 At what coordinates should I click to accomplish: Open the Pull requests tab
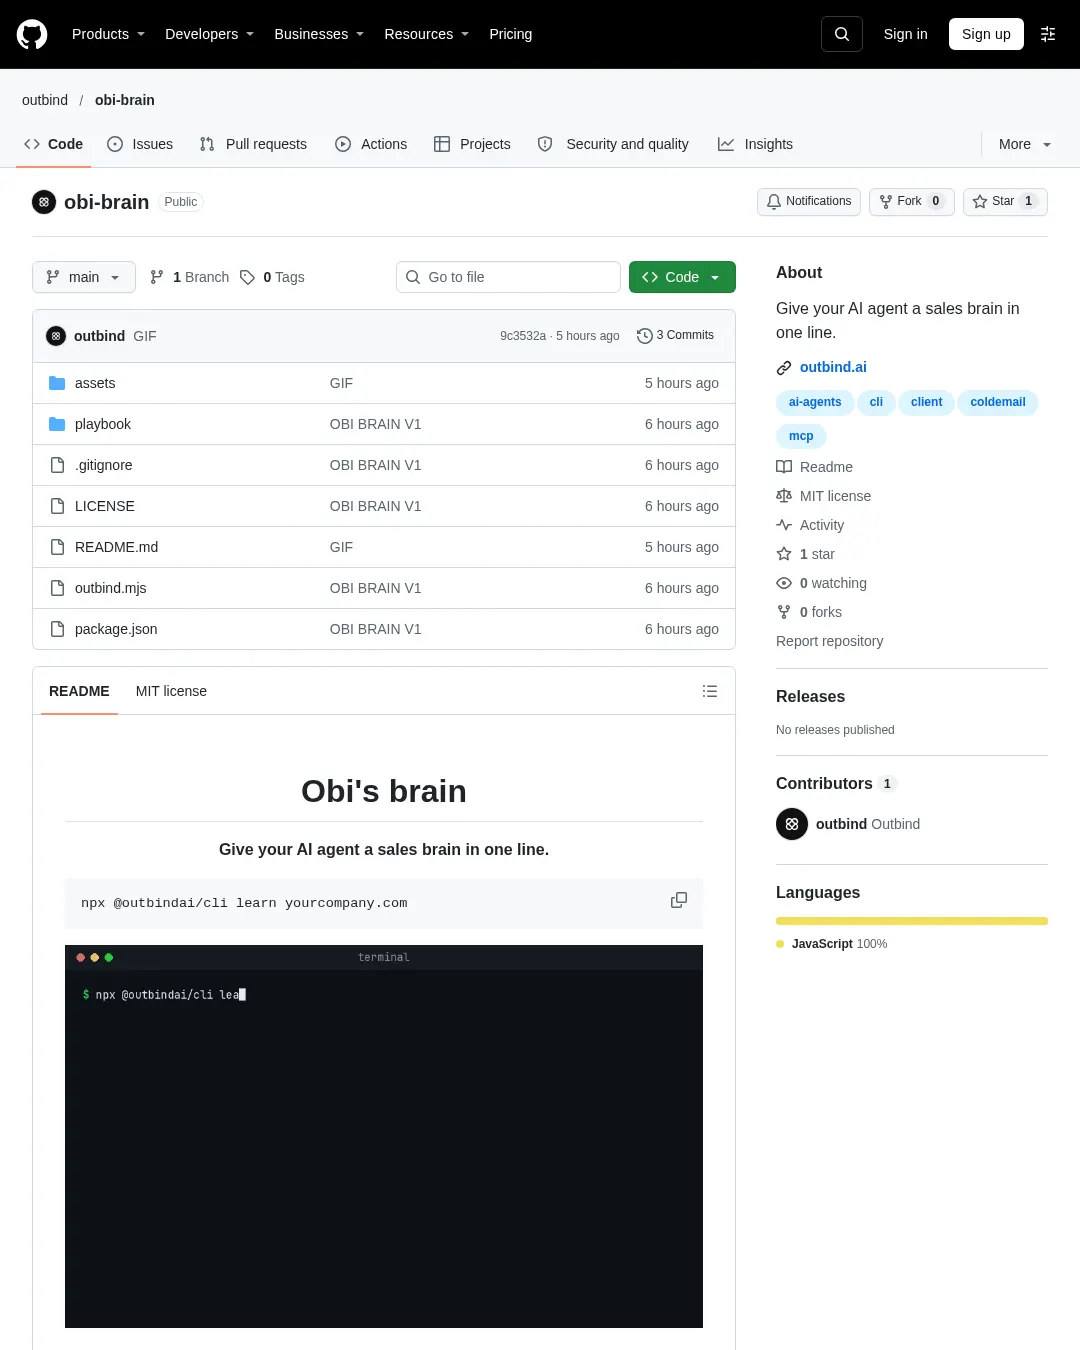[254, 144]
